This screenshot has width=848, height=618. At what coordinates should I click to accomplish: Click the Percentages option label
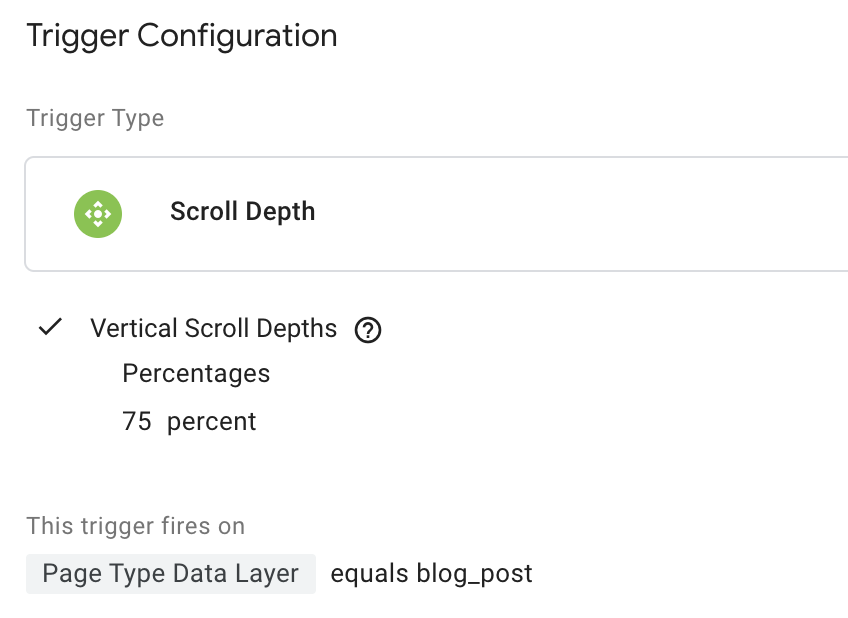point(196,374)
